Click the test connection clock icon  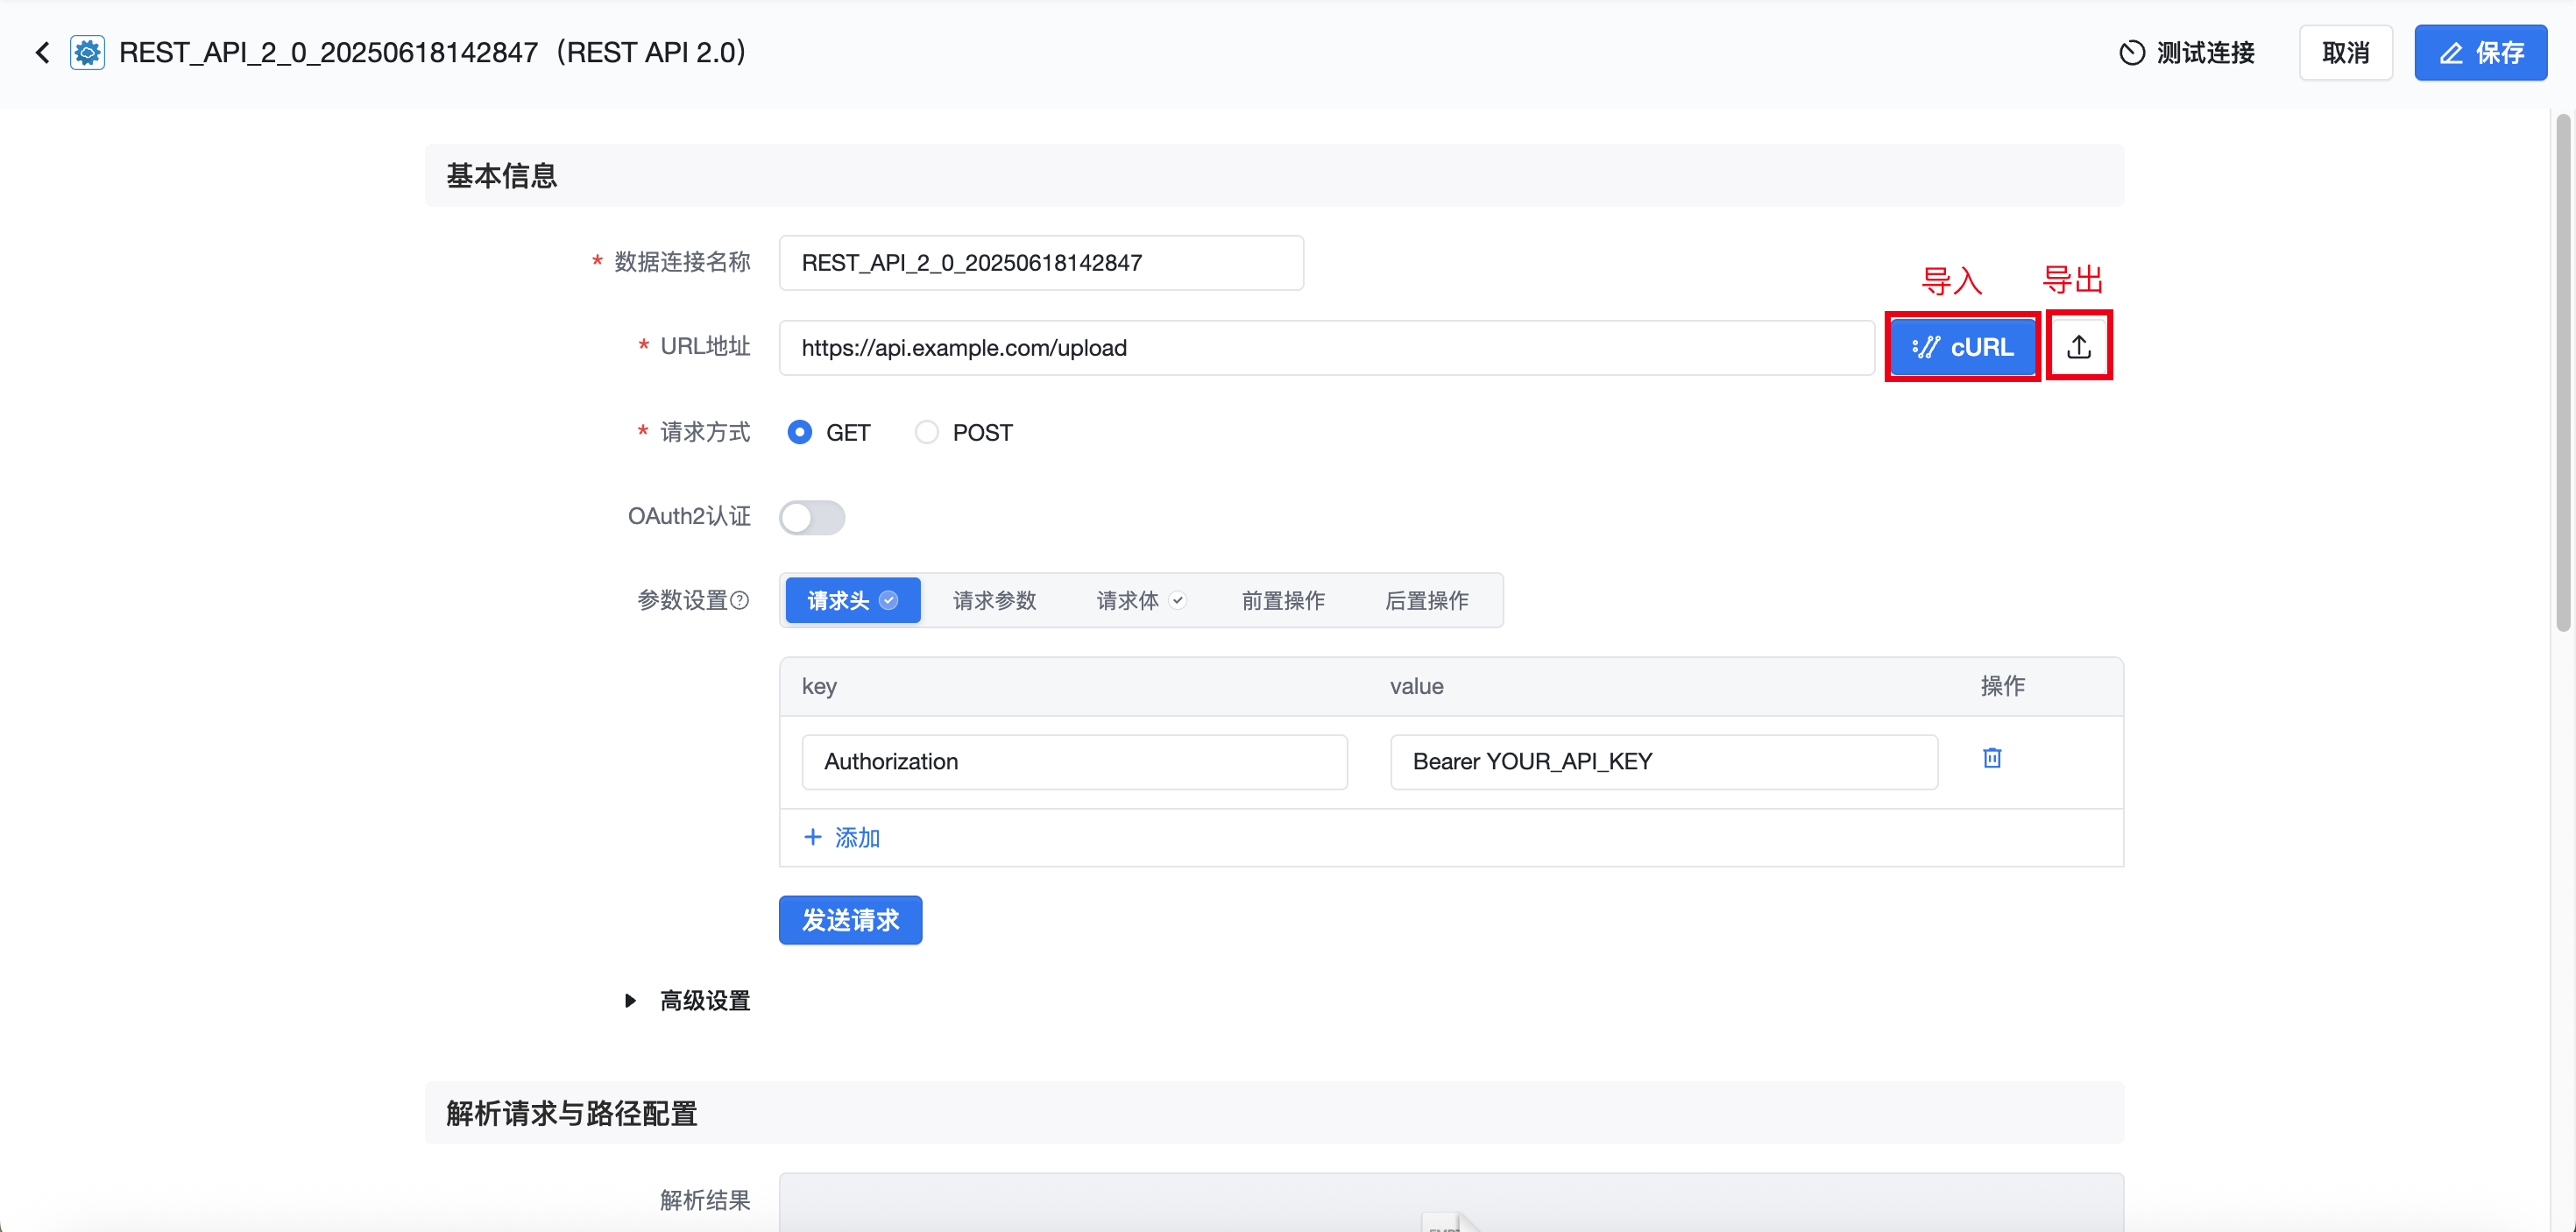tap(2131, 53)
